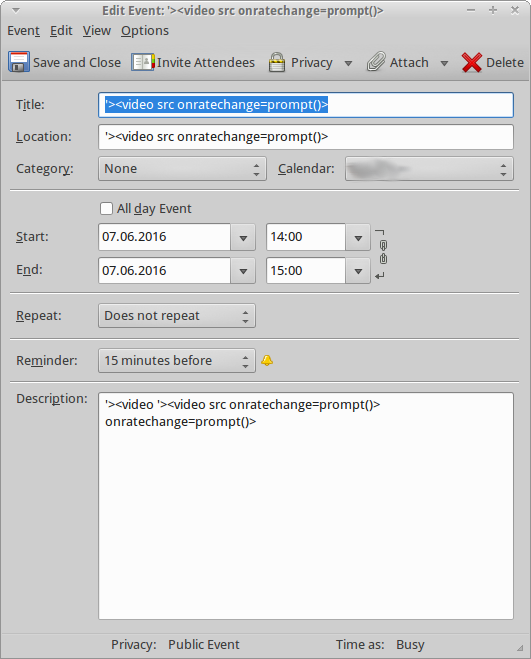Click the reminder bell icon
Image resolution: width=531 pixels, height=659 pixels.
(x=267, y=361)
